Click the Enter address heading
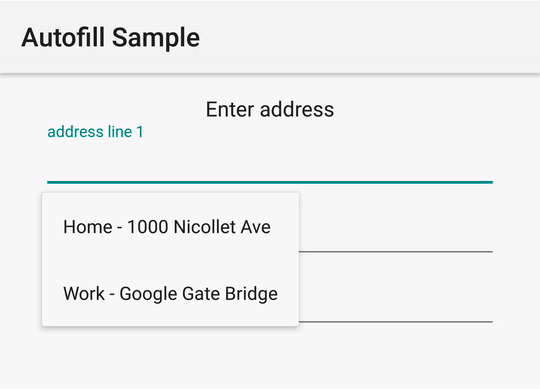This screenshot has height=389, width=540. [x=270, y=109]
